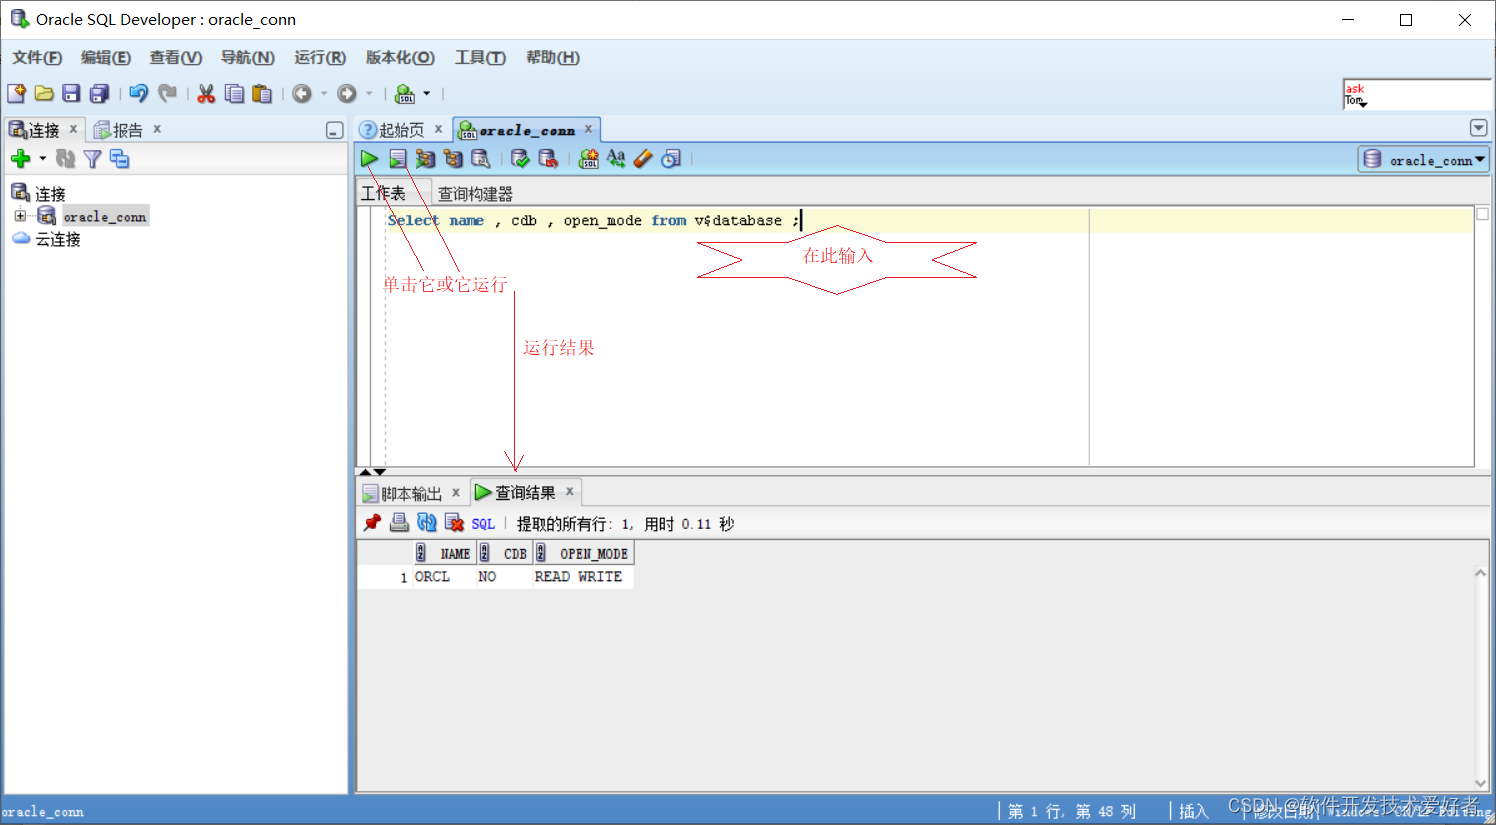Select the 云连接 cloud connection item

pyautogui.click(x=58, y=239)
